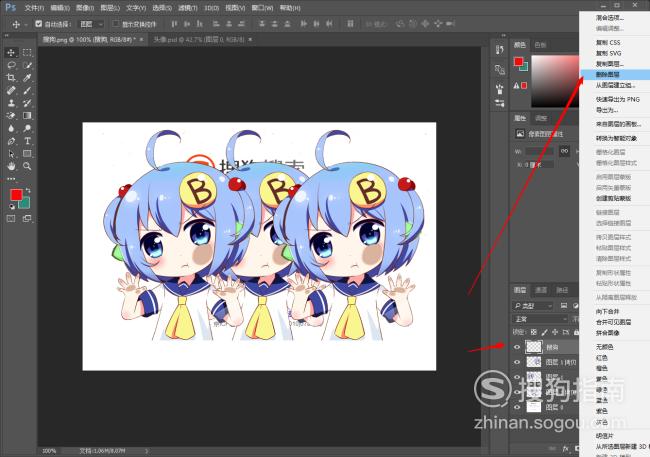Swap foreground and background colors
Image resolution: width=650 pixels, height=457 pixels.
pos(28,190)
